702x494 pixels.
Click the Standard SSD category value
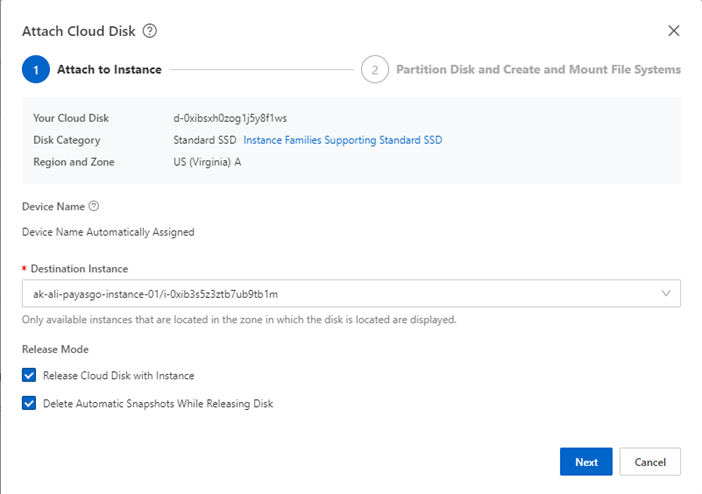[x=205, y=140]
